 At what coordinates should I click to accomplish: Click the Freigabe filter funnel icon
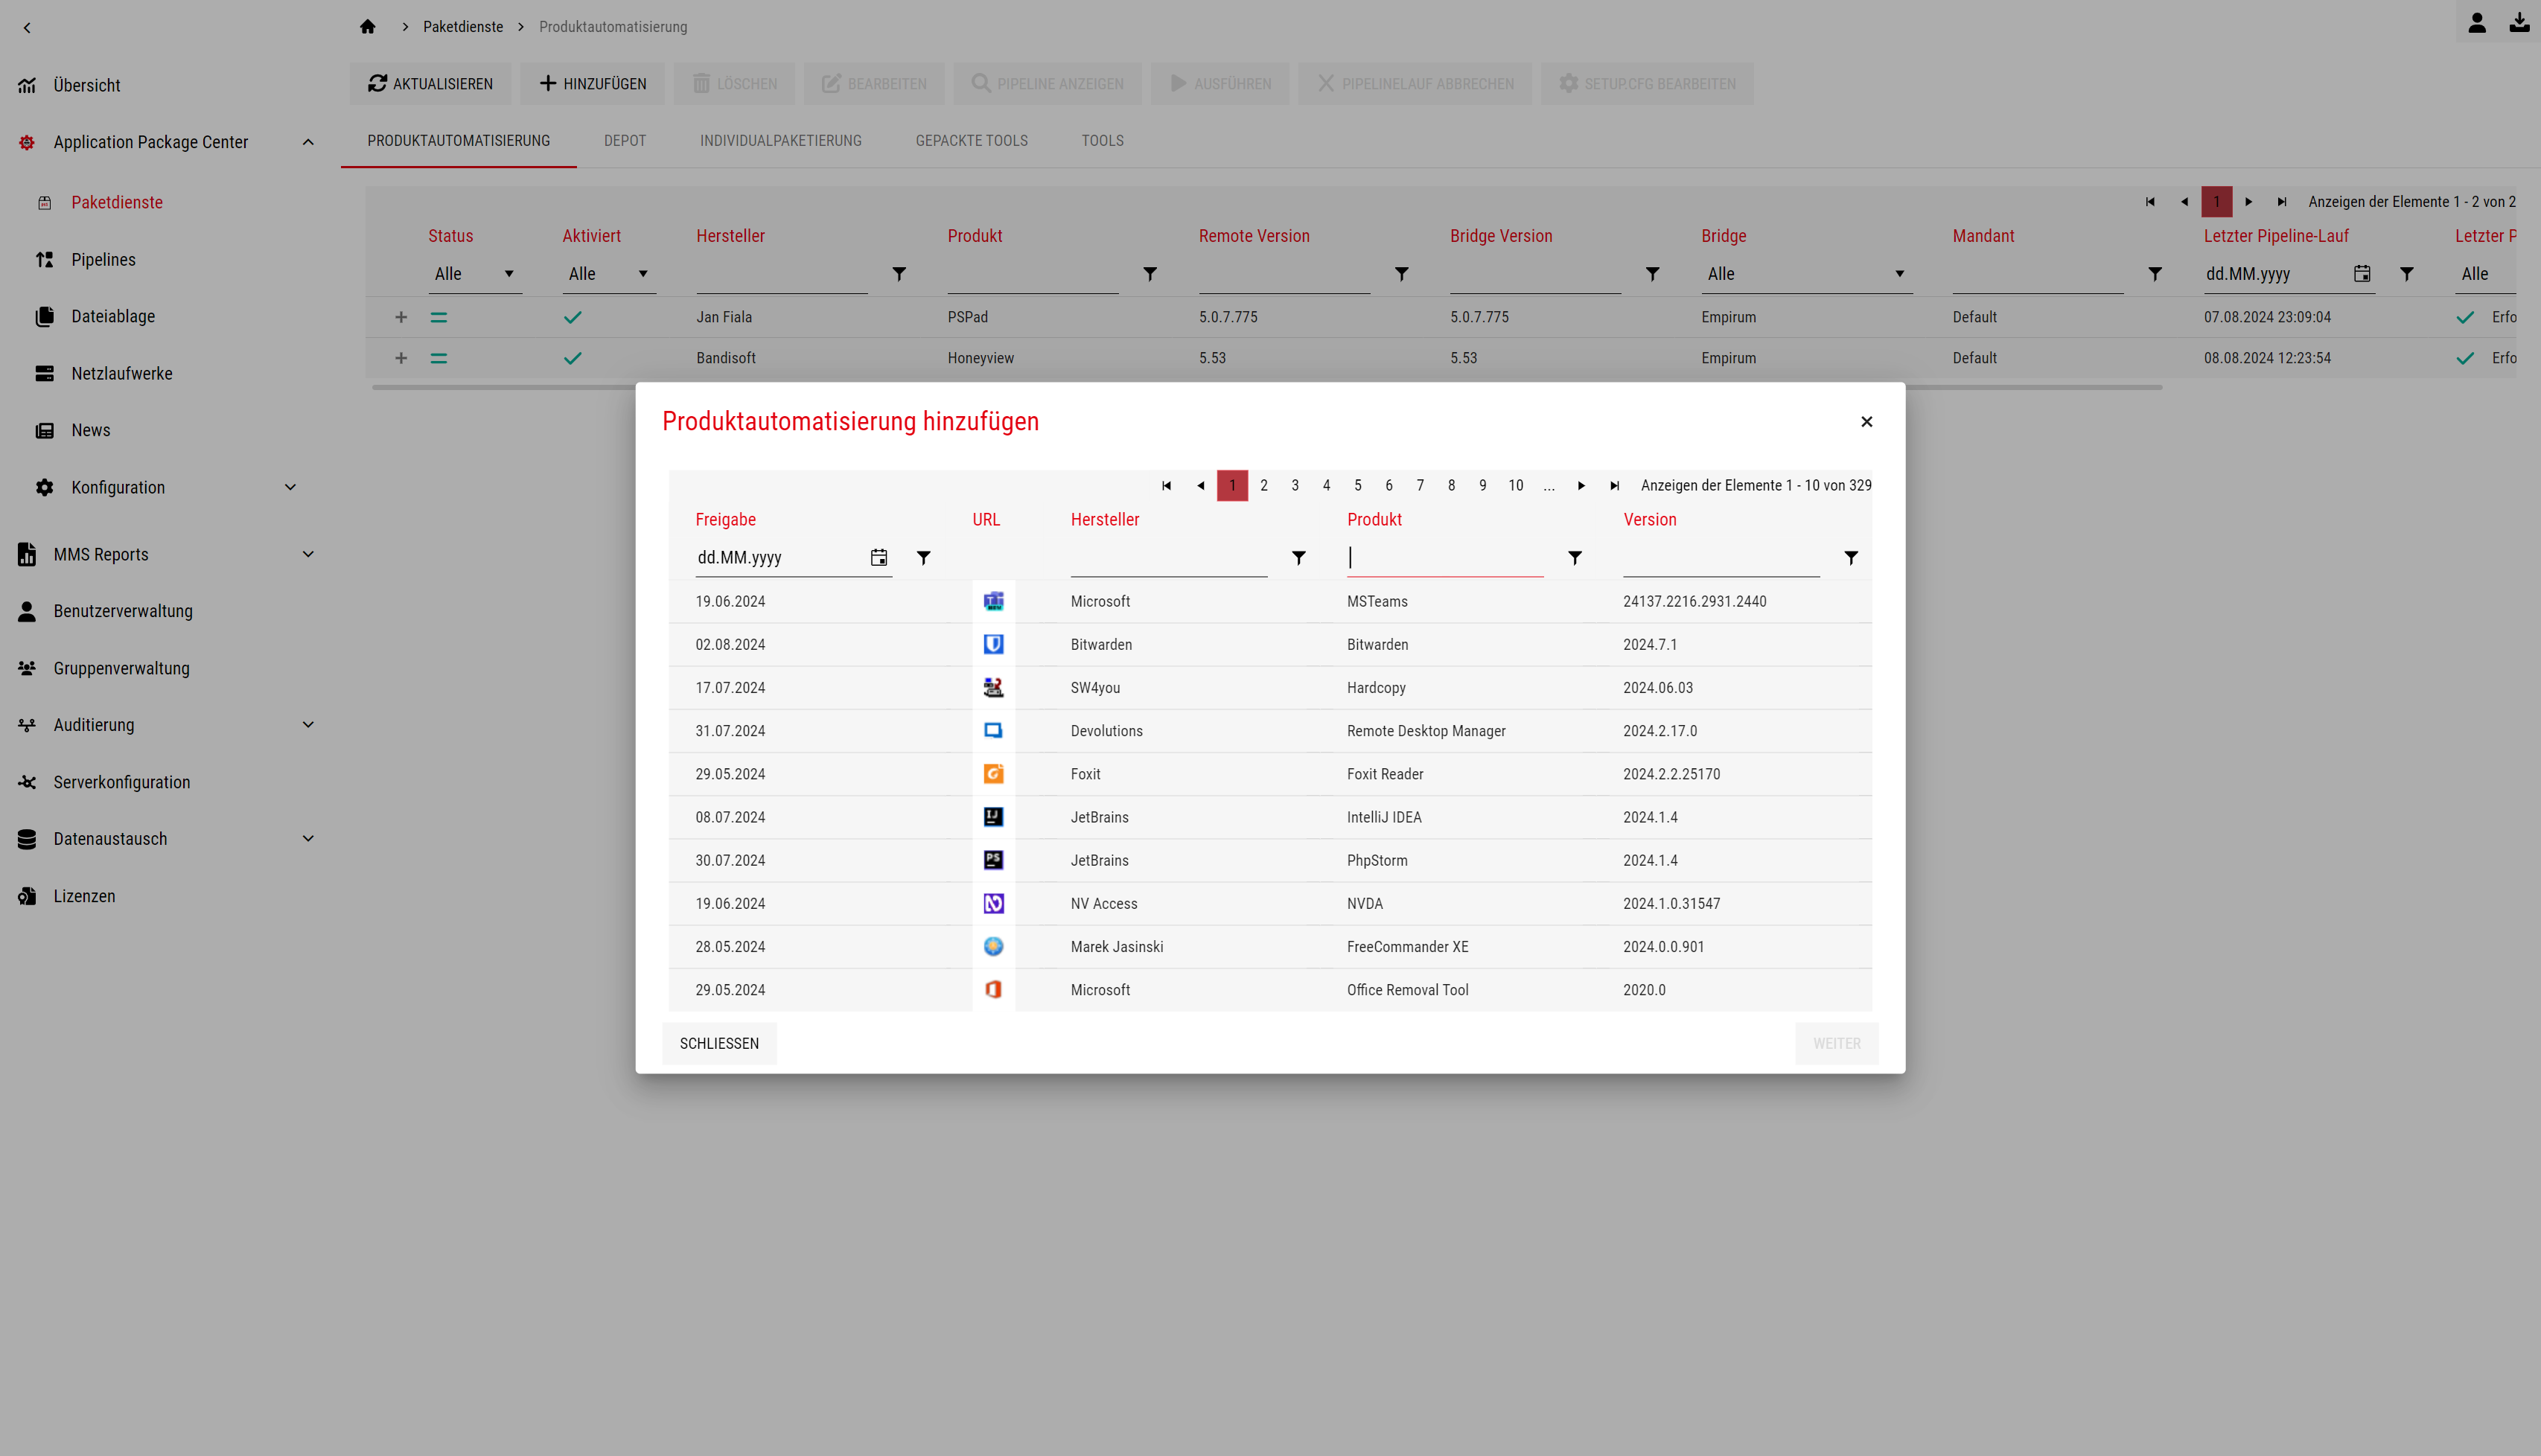924,558
